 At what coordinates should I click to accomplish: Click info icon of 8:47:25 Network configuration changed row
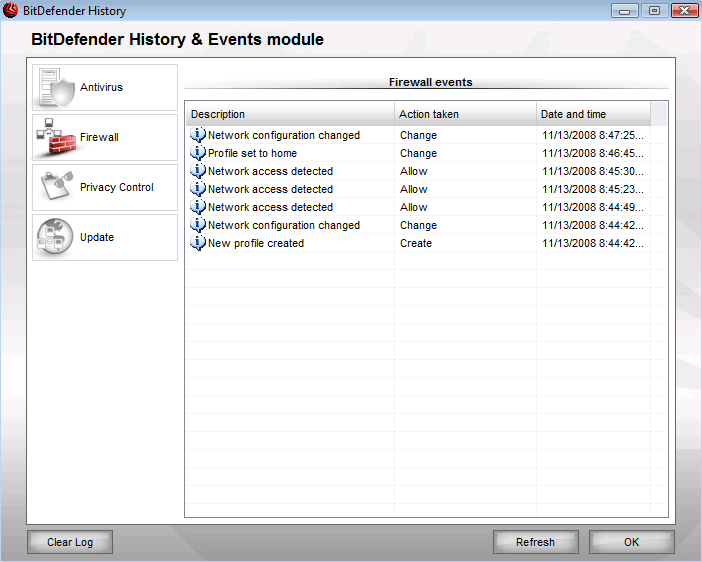click(x=198, y=135)
